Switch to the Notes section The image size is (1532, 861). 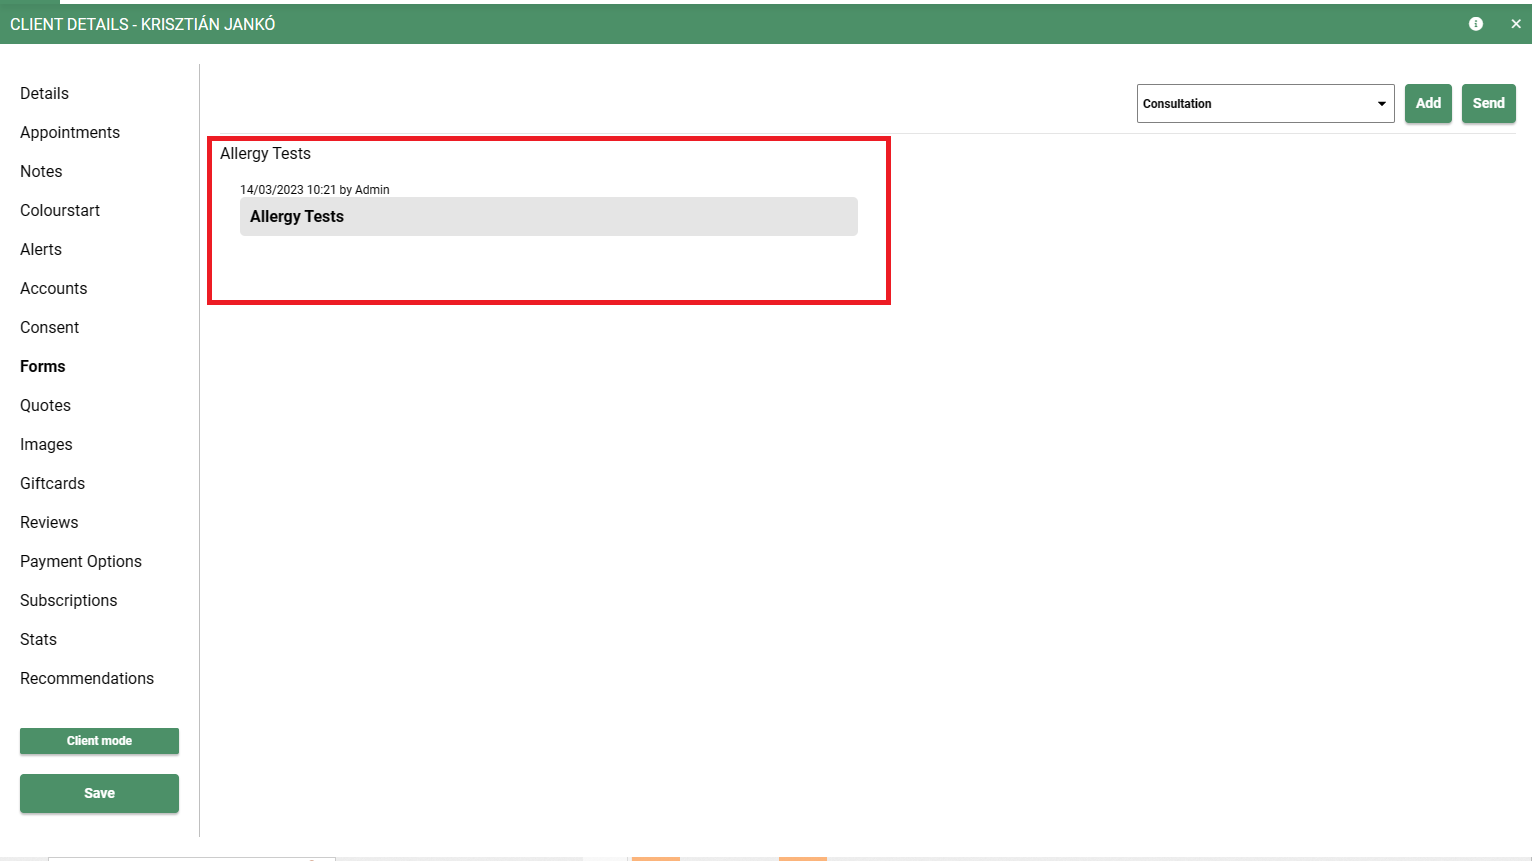41,172
